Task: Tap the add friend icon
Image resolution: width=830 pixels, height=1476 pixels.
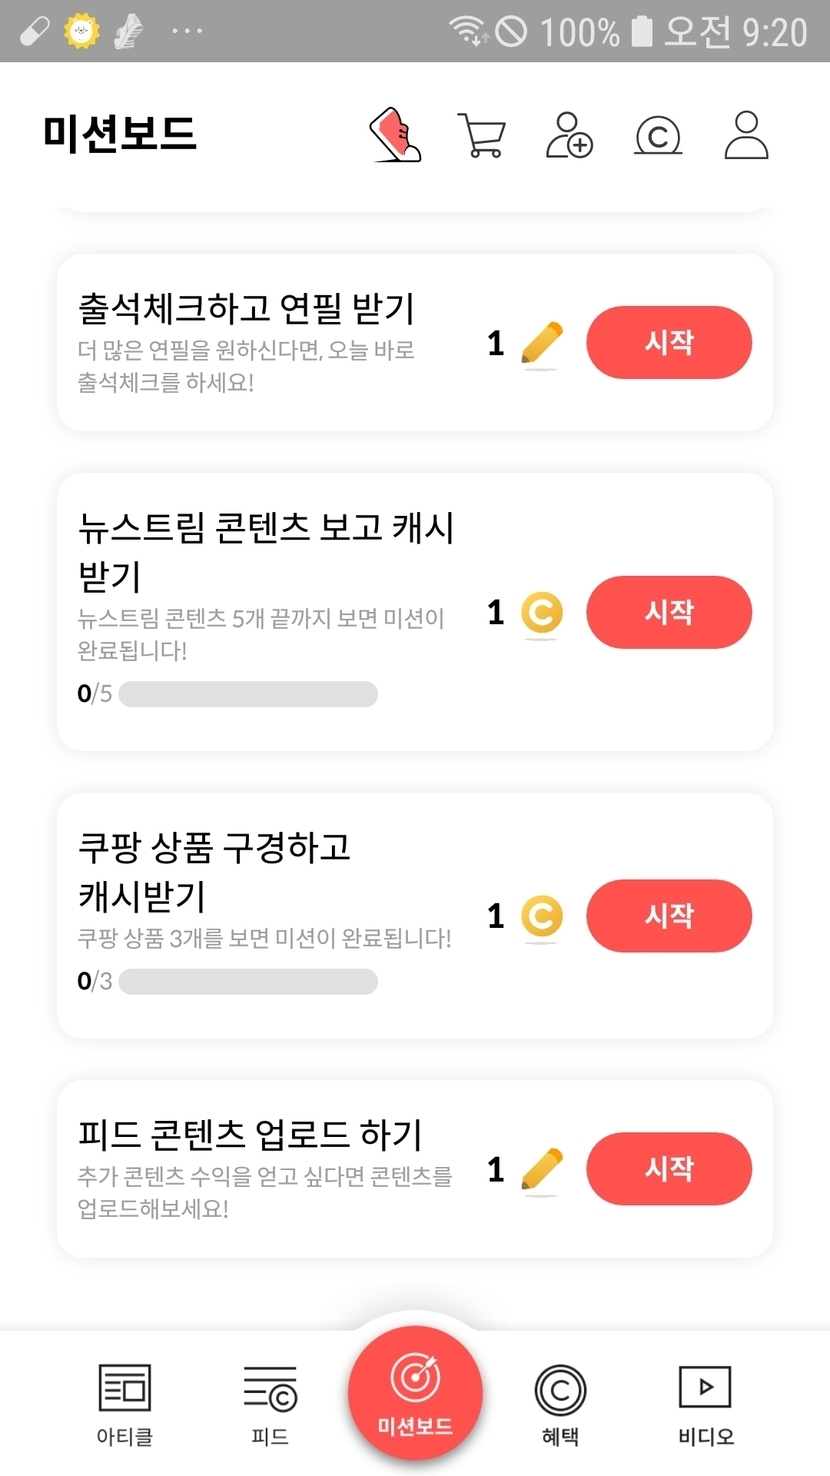Action: 569,135
